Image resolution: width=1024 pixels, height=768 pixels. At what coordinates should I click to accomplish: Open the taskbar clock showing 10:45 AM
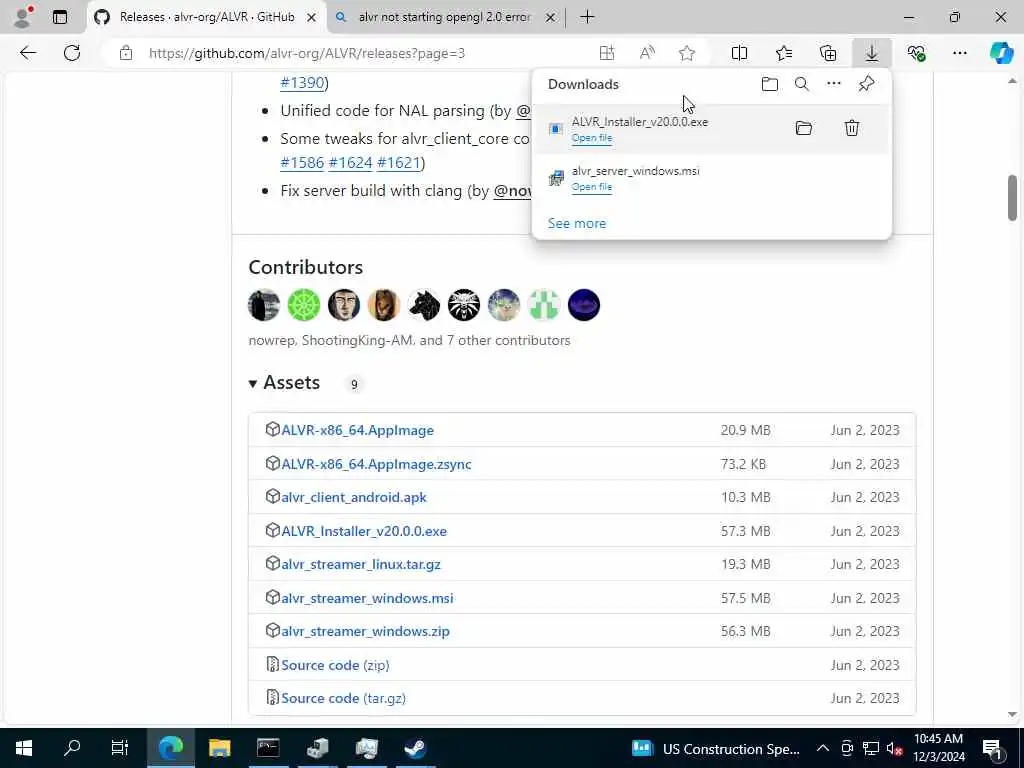click(938, 748)
